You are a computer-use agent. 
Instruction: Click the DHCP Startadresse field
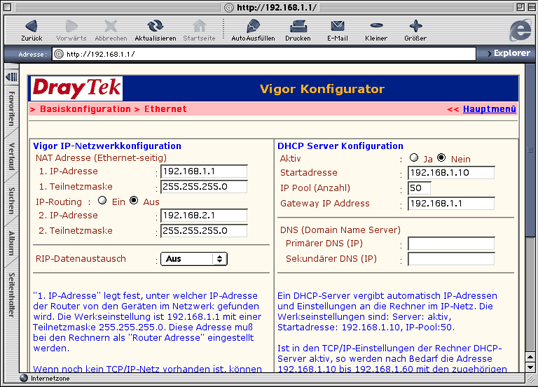[451, 173]
